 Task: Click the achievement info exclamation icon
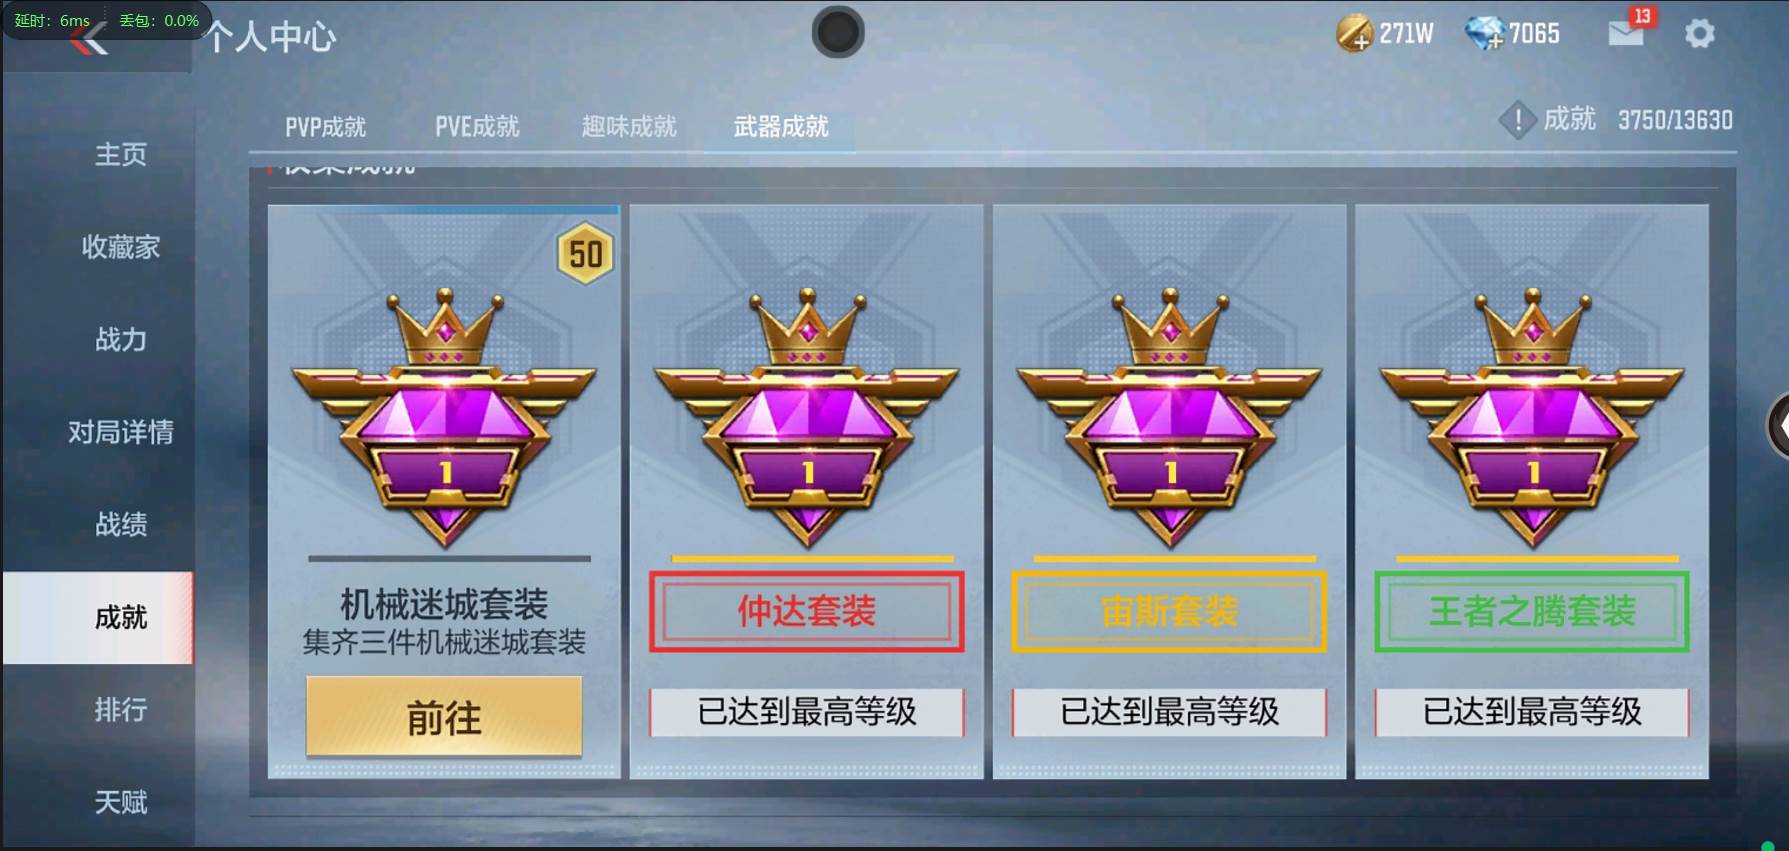point(1517,120)
